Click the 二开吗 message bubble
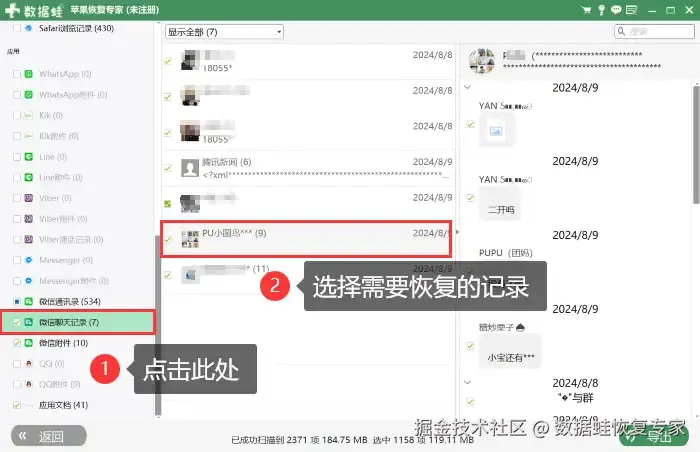Viewport: 700px width, 452px height. 500,205
